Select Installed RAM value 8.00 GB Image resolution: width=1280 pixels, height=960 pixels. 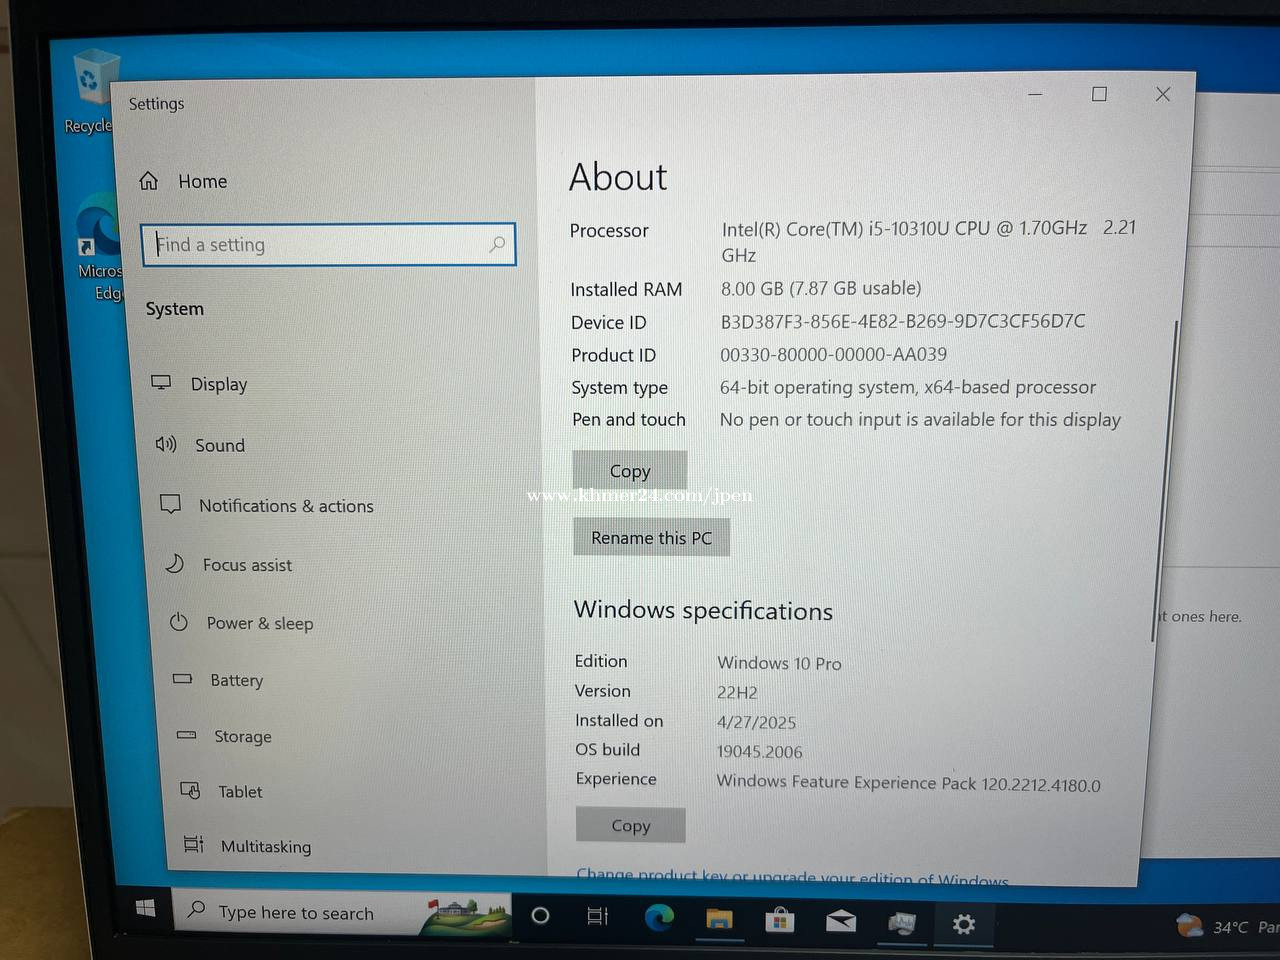(821, 288)
